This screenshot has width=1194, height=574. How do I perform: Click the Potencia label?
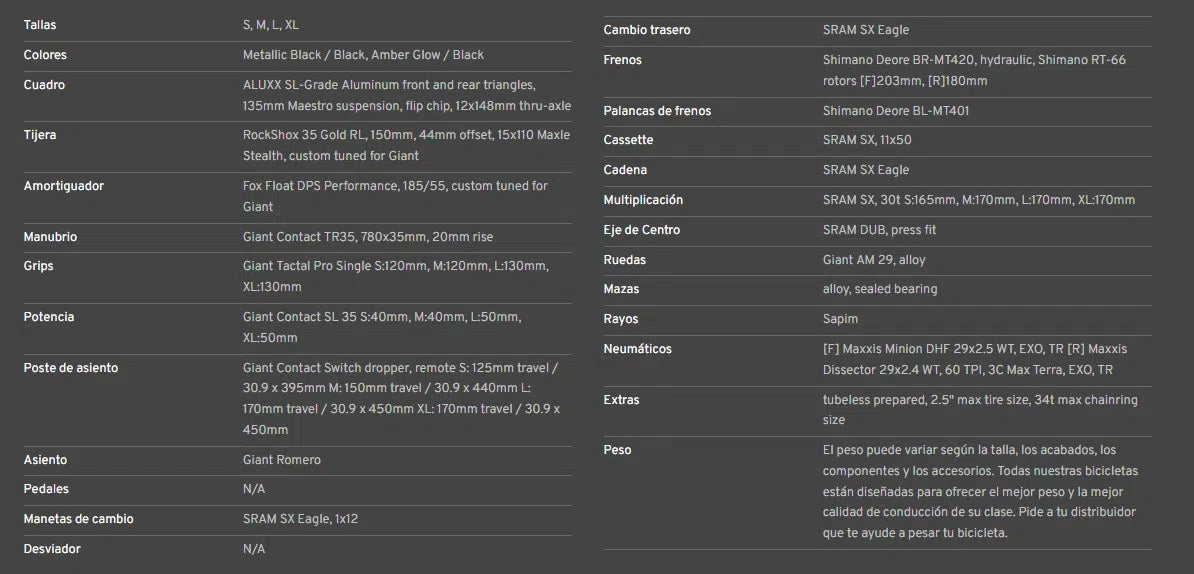tap(48, 317)
